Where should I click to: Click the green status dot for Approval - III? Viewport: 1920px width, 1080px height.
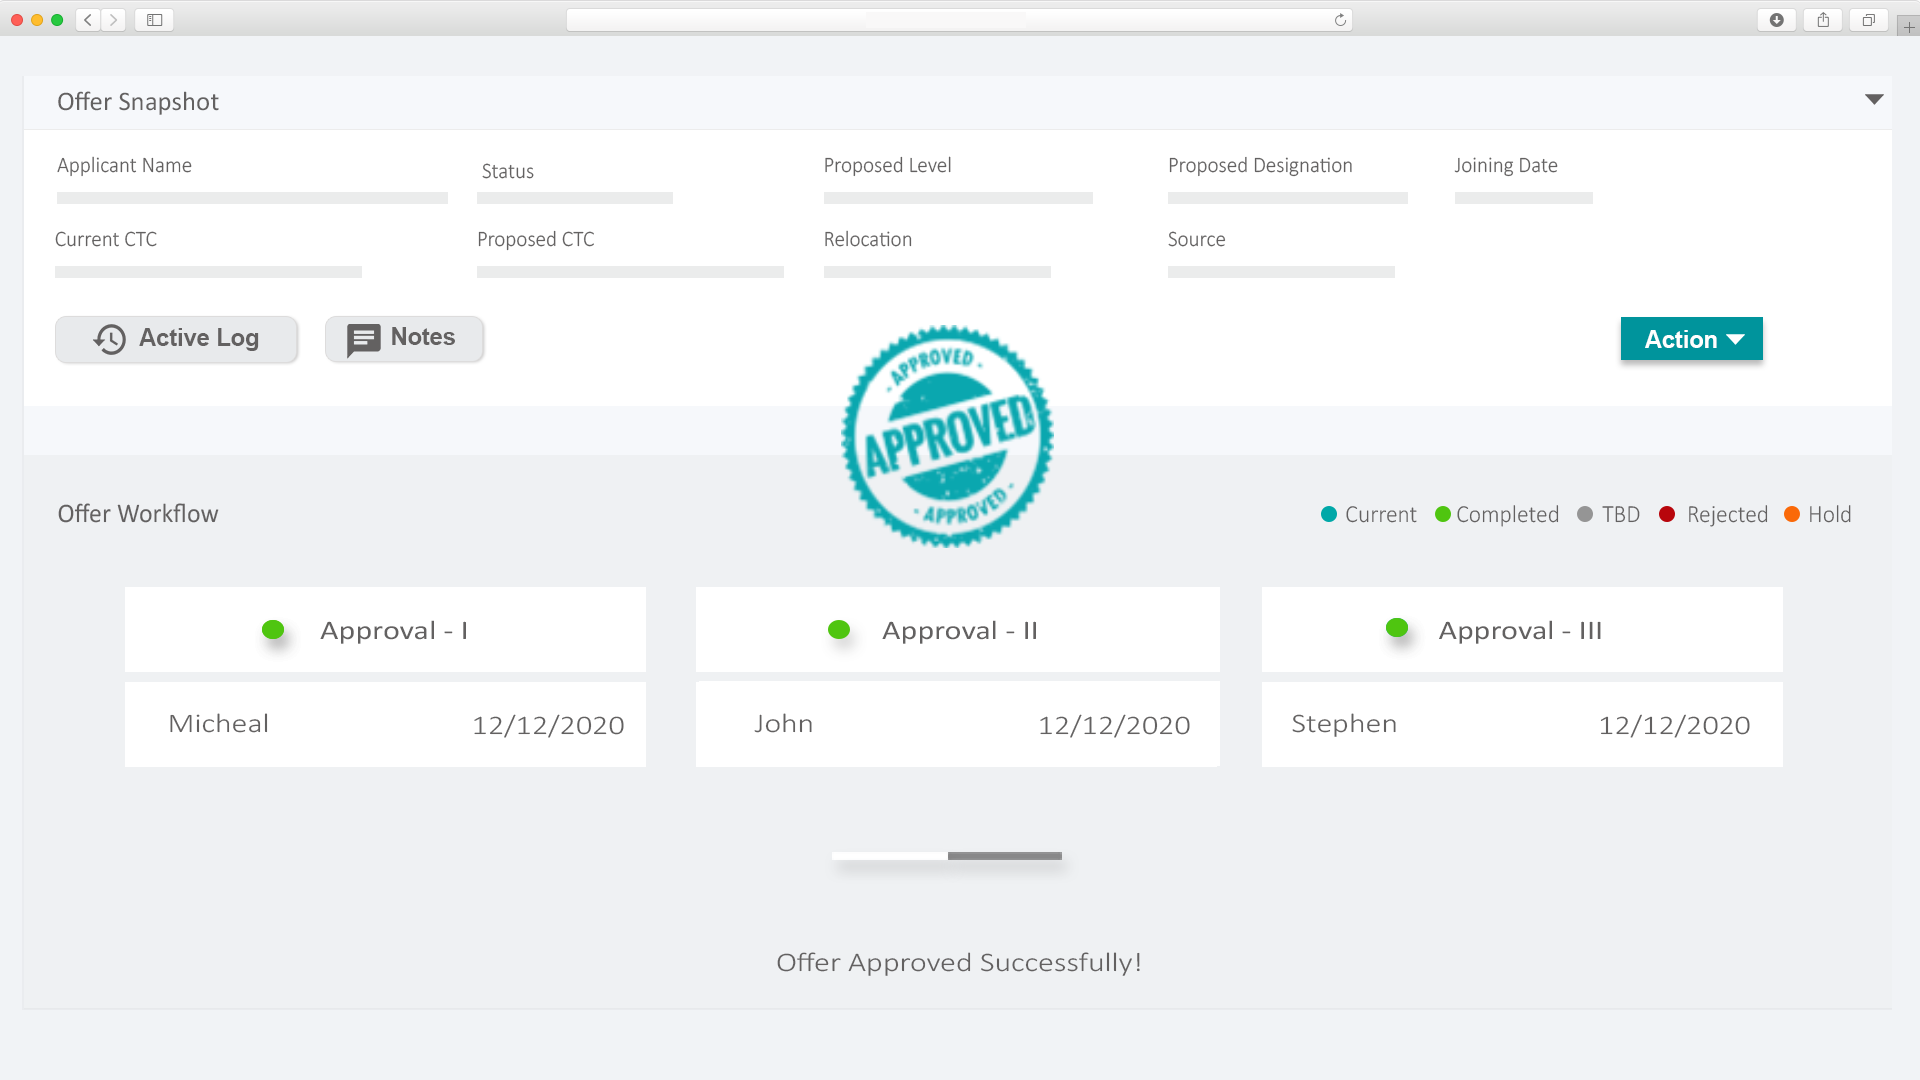coord(1397,628)
